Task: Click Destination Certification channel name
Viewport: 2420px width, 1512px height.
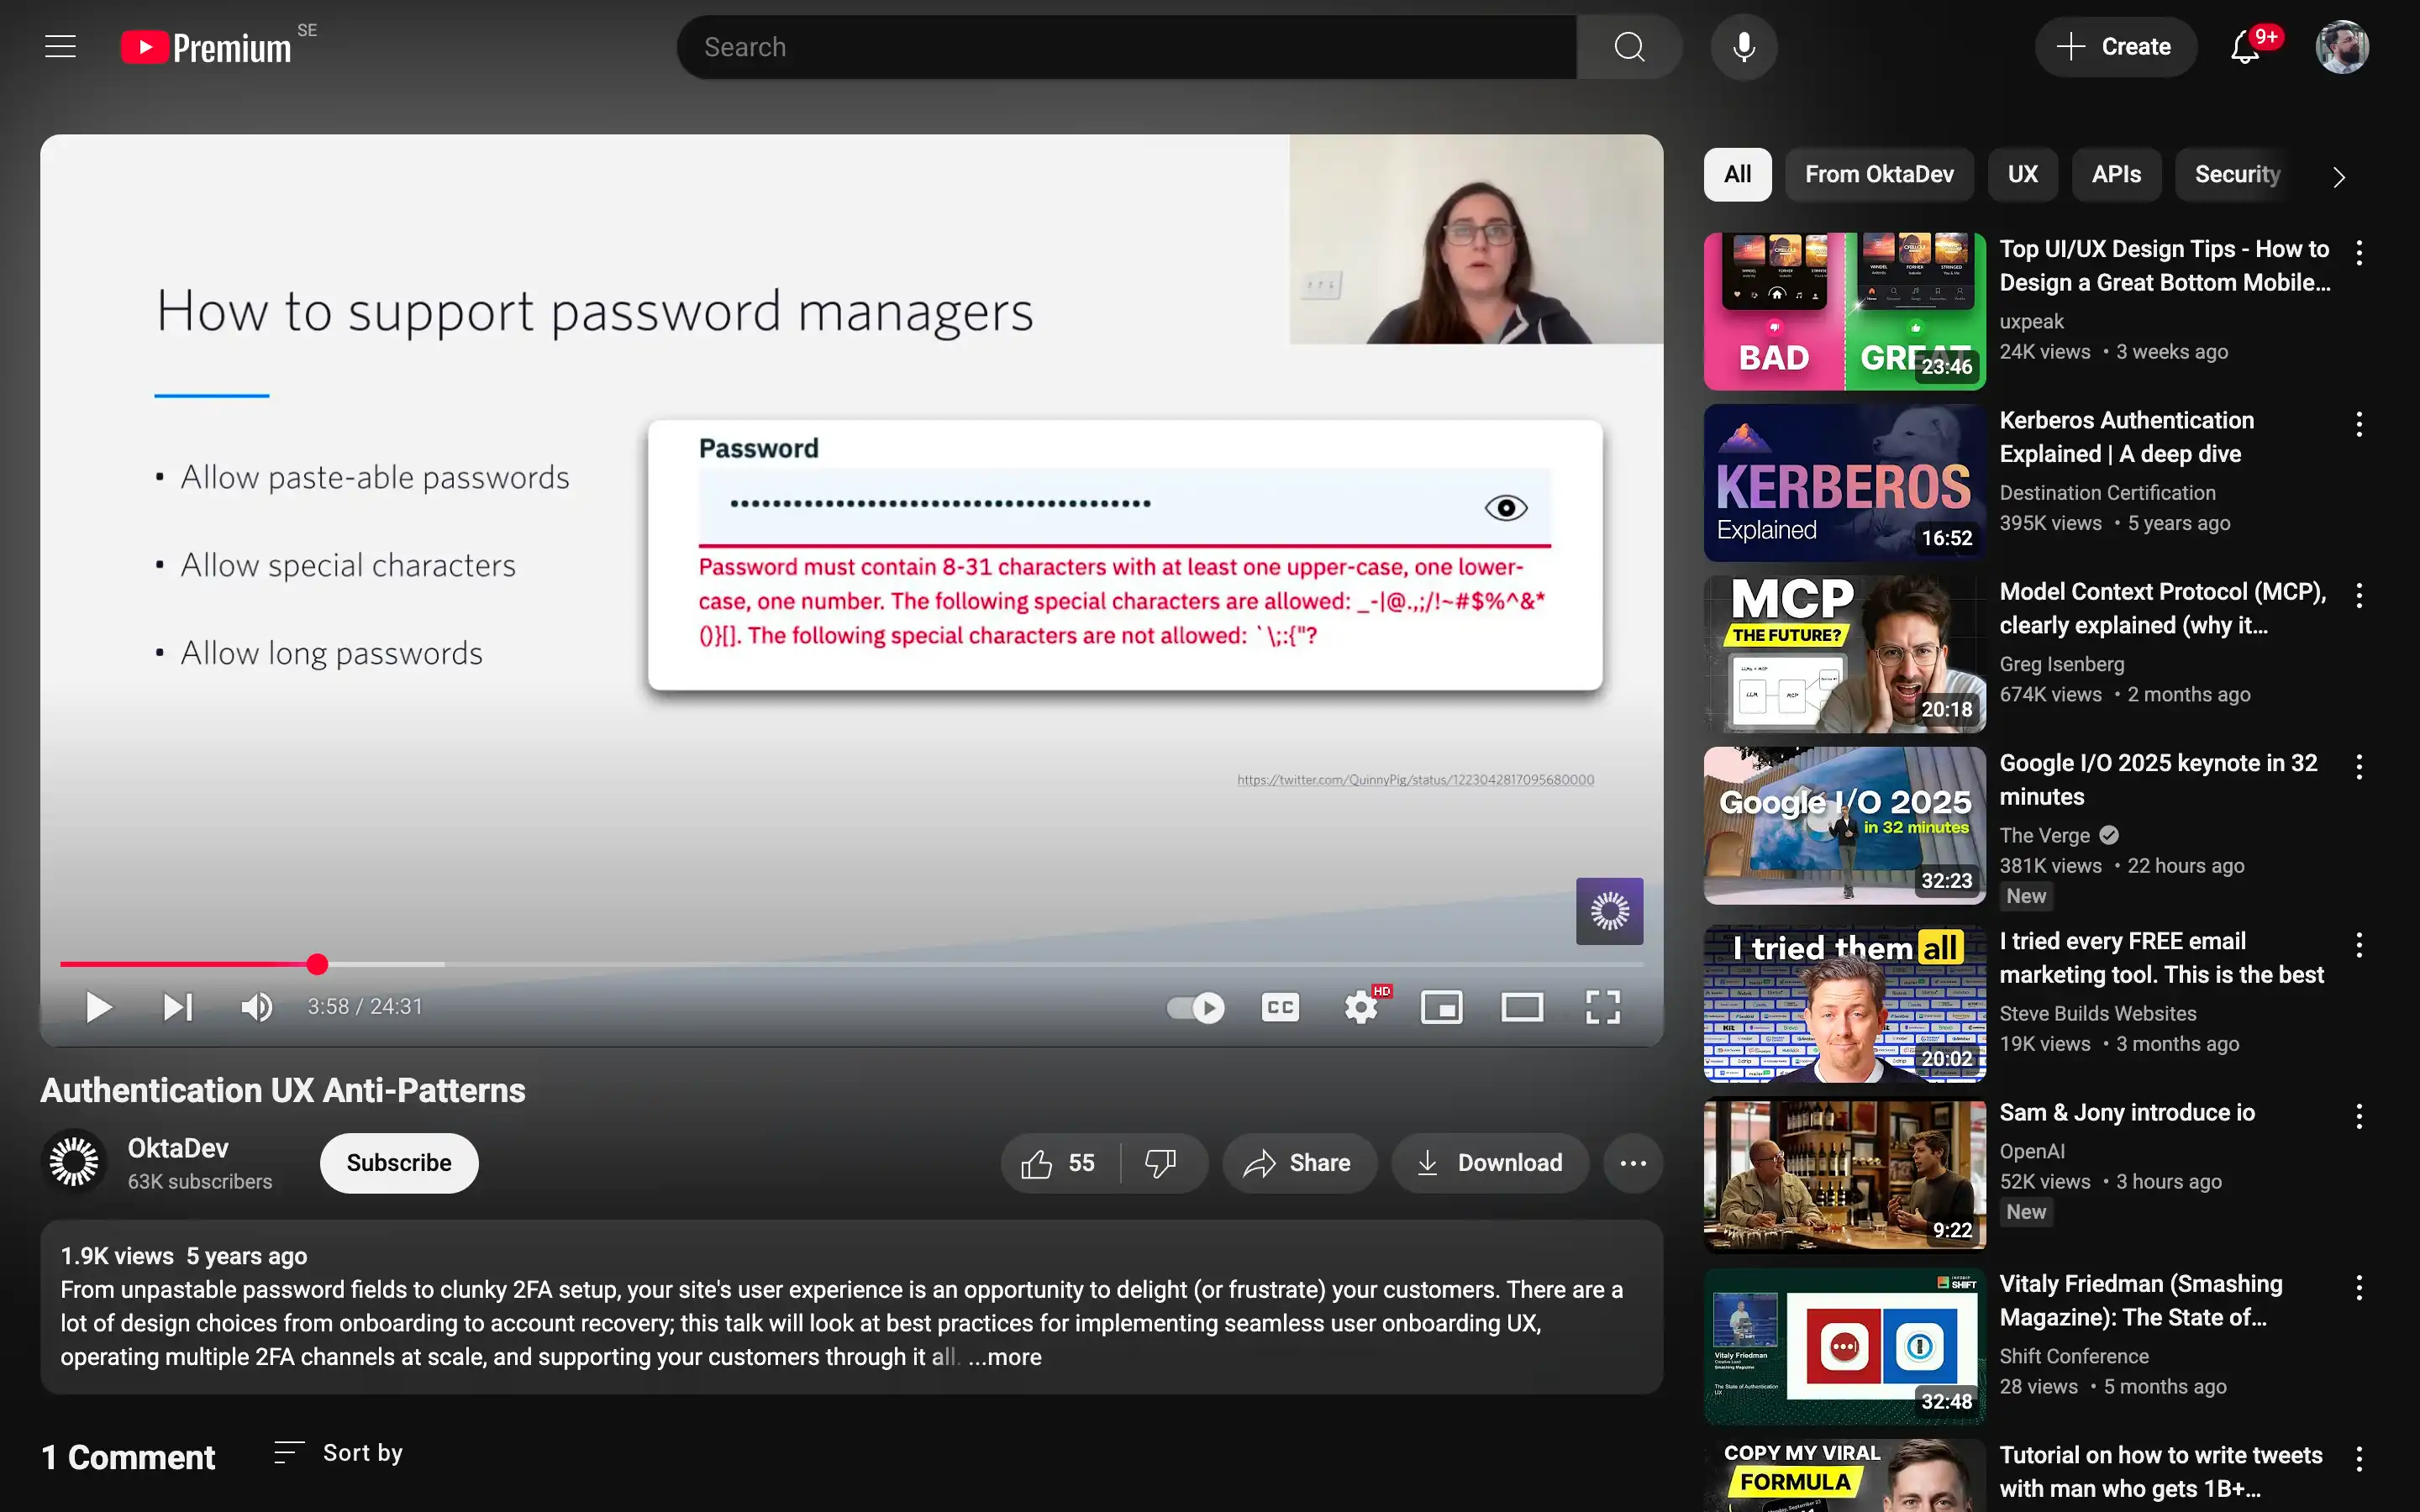Action: click(x=2107, y=493)
